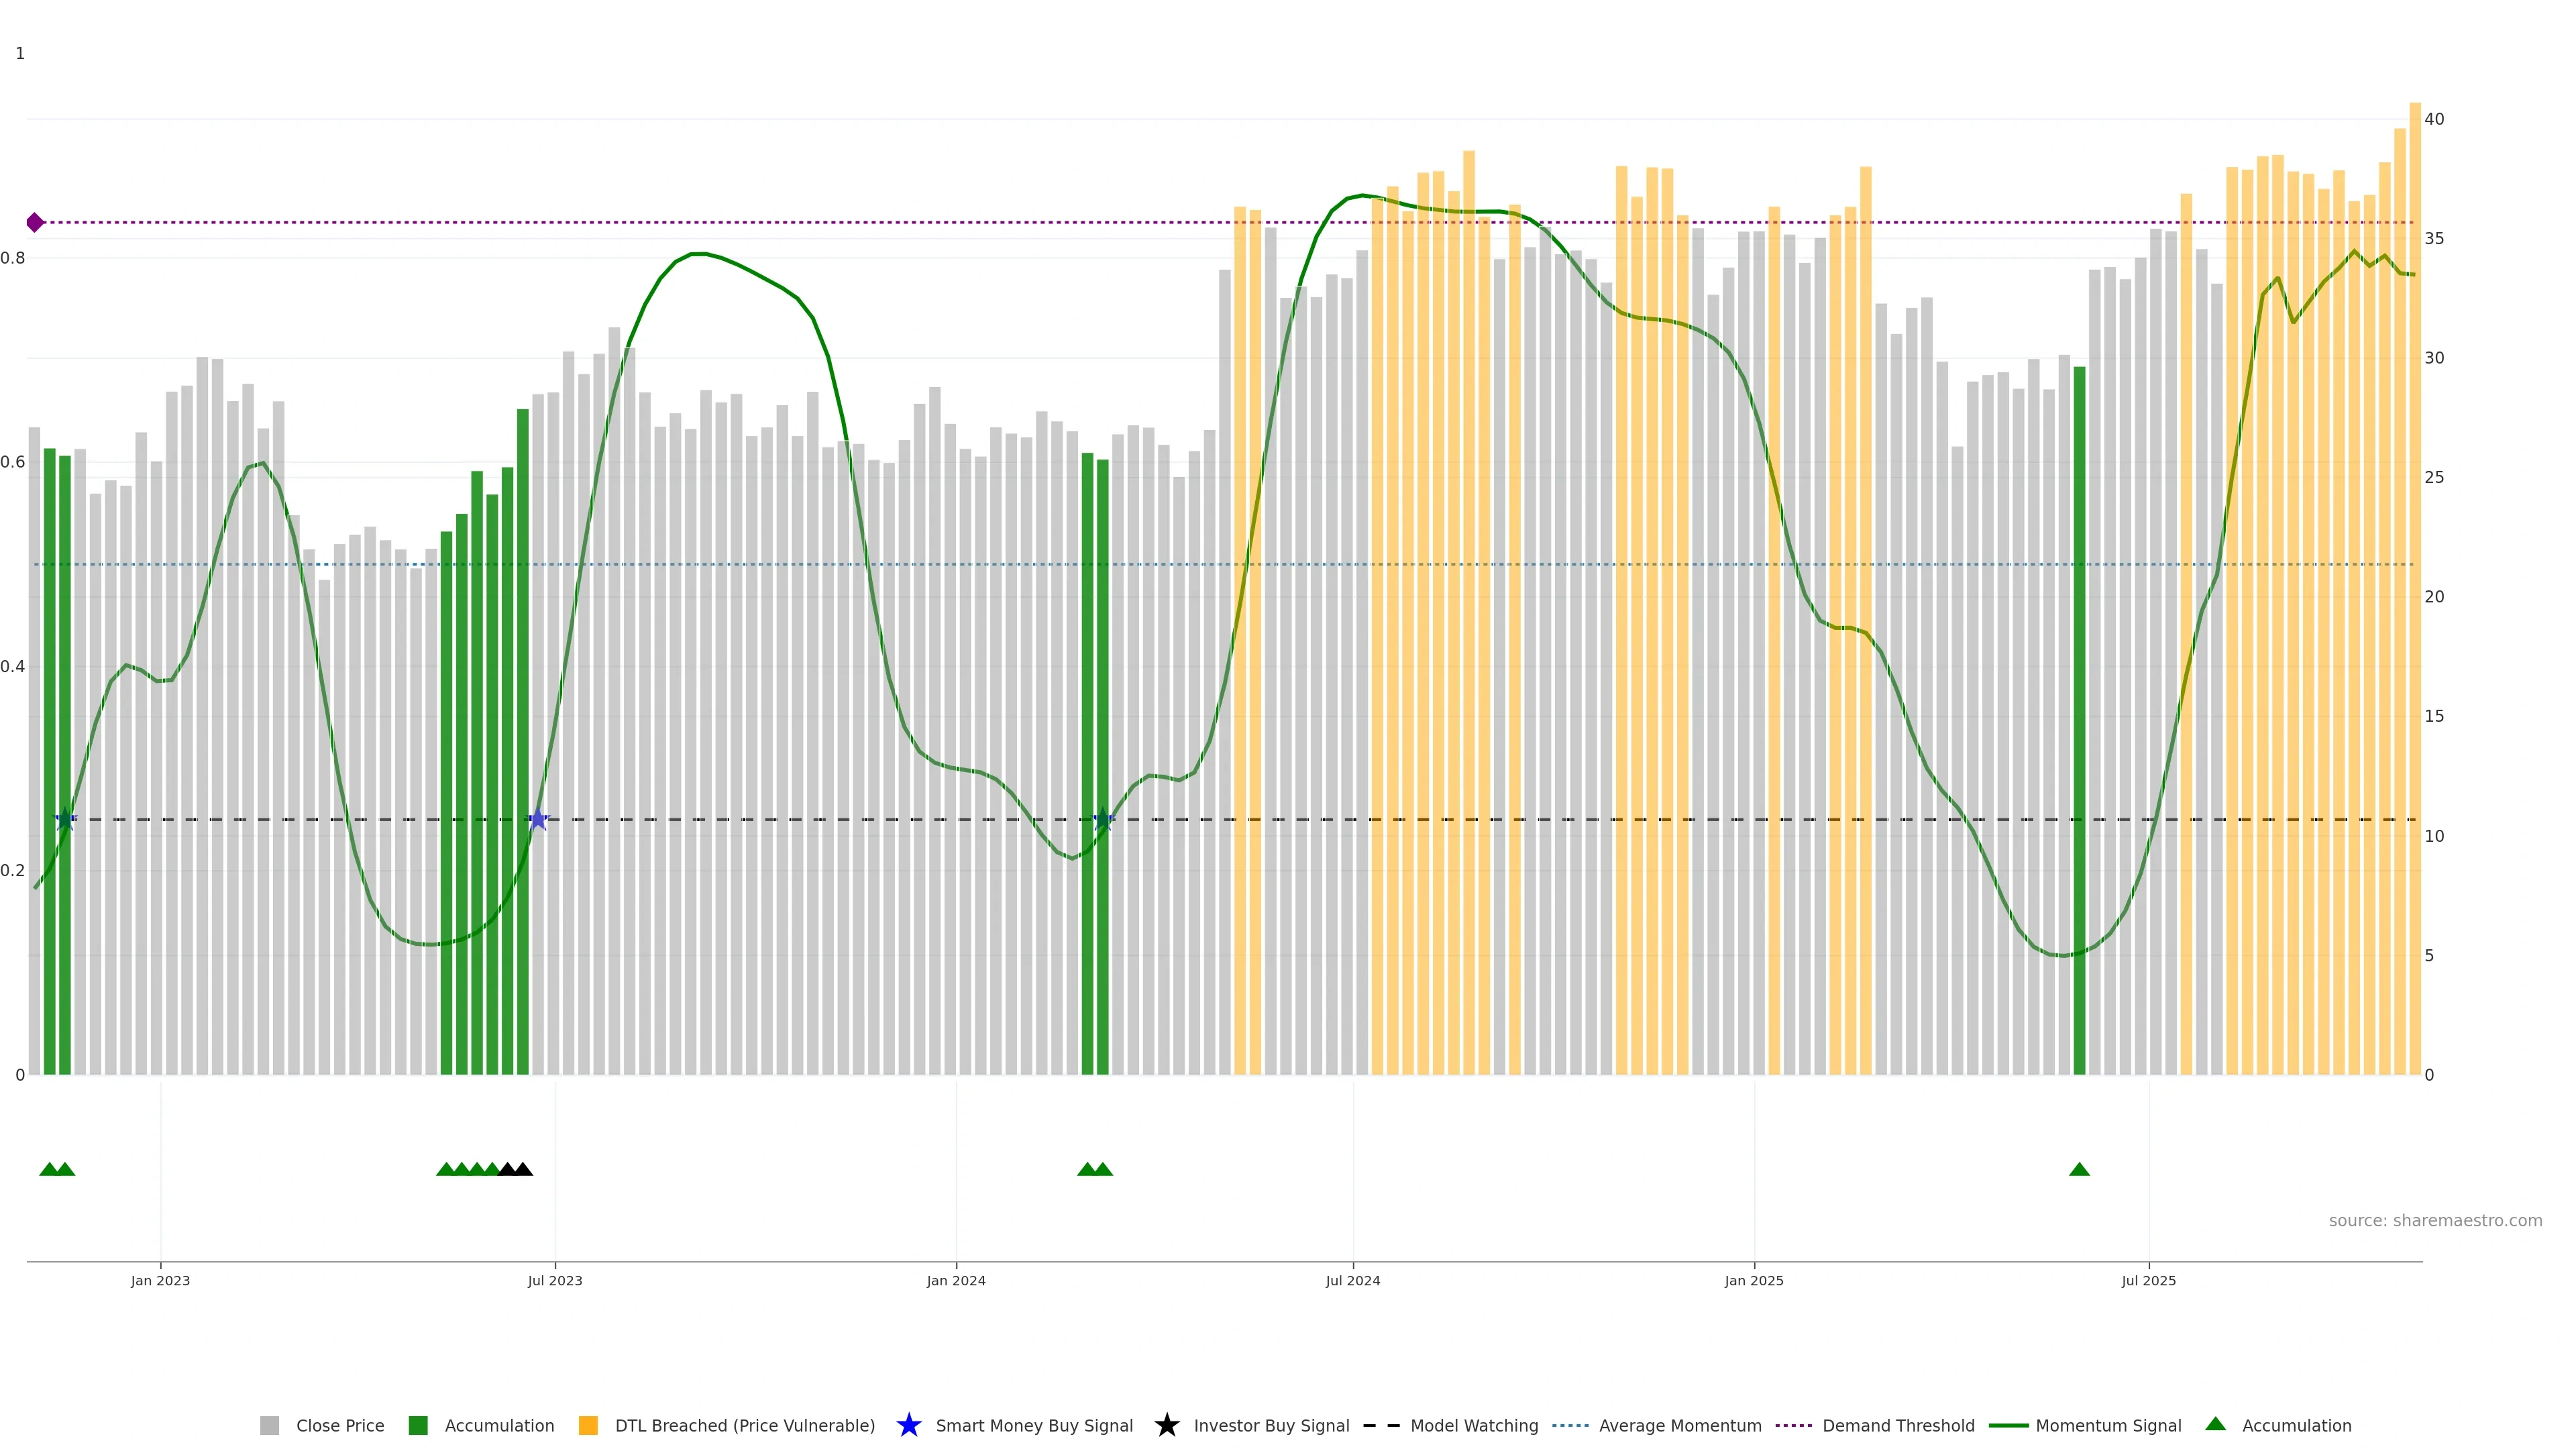Click the orange DTL Breached color swatch

click(588, 1425)
